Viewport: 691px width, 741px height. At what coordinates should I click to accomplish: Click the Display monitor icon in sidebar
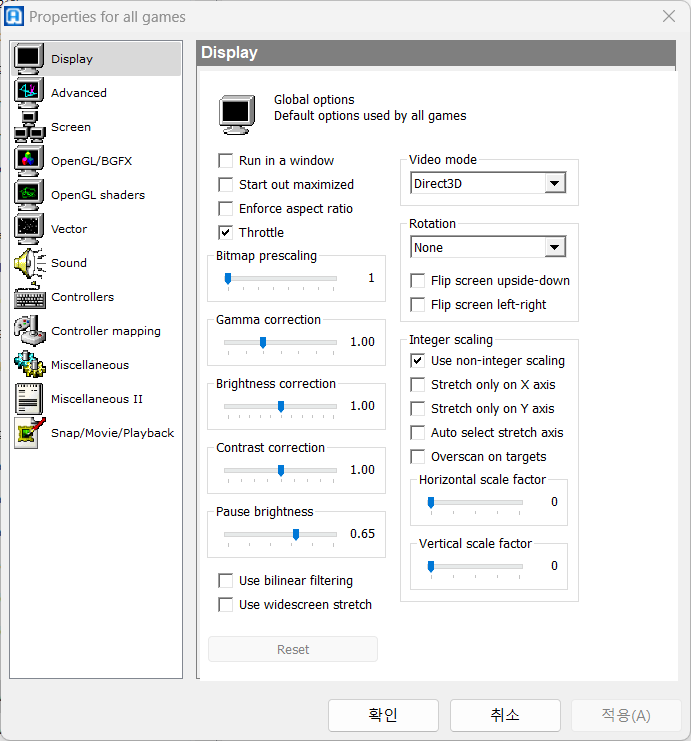click(28, 59)
